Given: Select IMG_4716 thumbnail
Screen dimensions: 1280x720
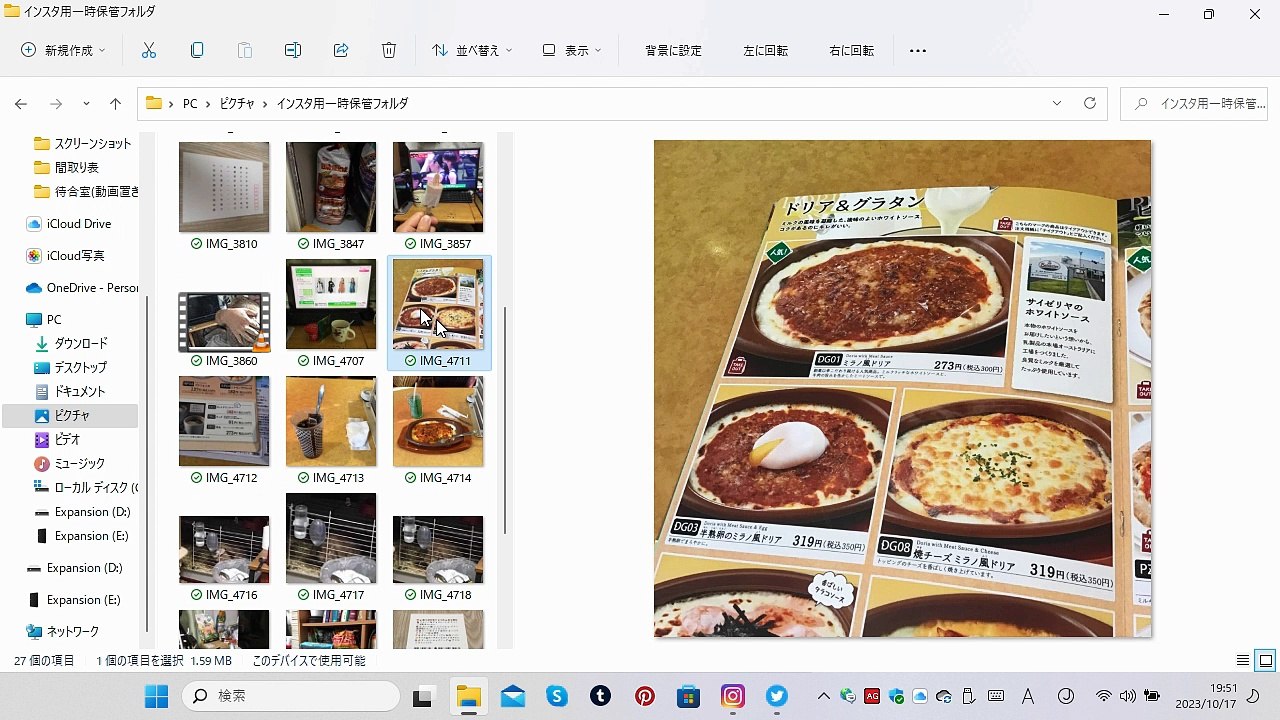Looking at the screenshot, I should point(224,549).
